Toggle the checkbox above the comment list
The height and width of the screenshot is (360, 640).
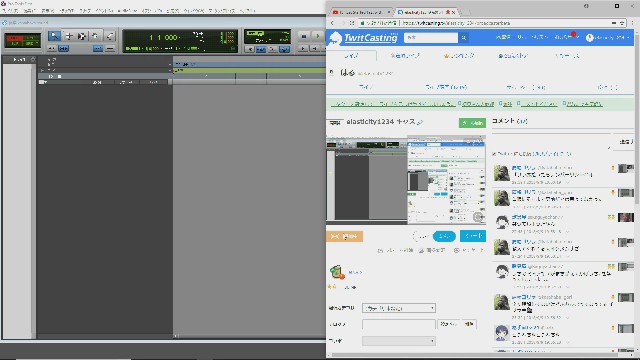click(494, 154)
